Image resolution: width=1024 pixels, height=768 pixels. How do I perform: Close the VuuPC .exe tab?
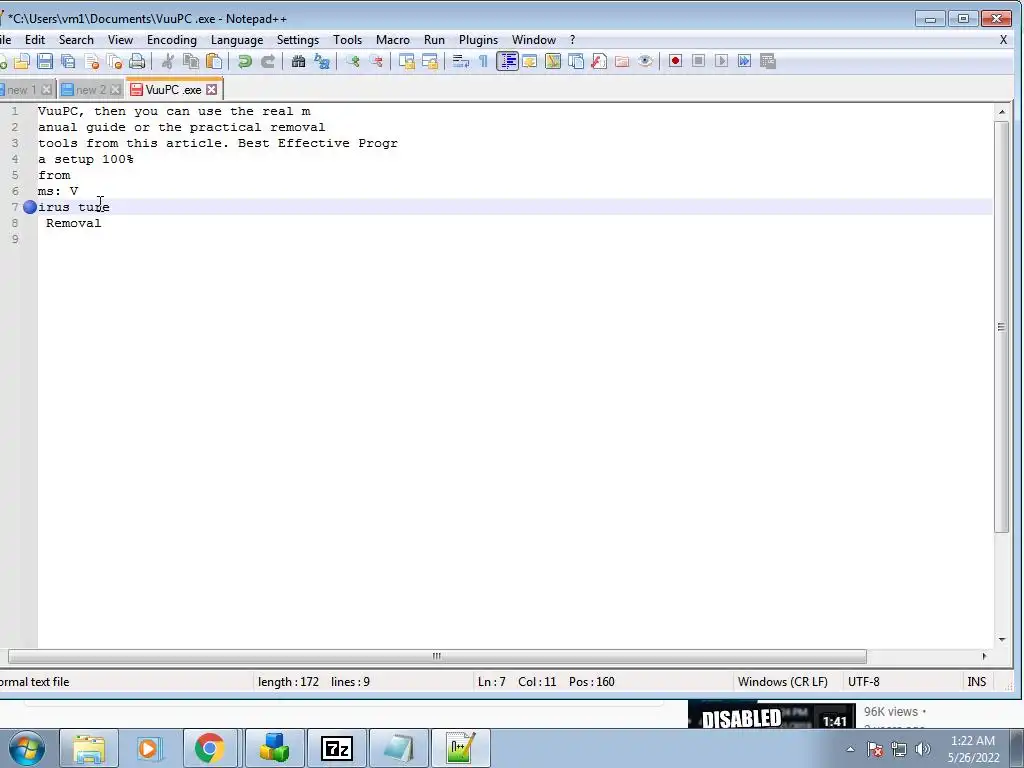(212, 89)
